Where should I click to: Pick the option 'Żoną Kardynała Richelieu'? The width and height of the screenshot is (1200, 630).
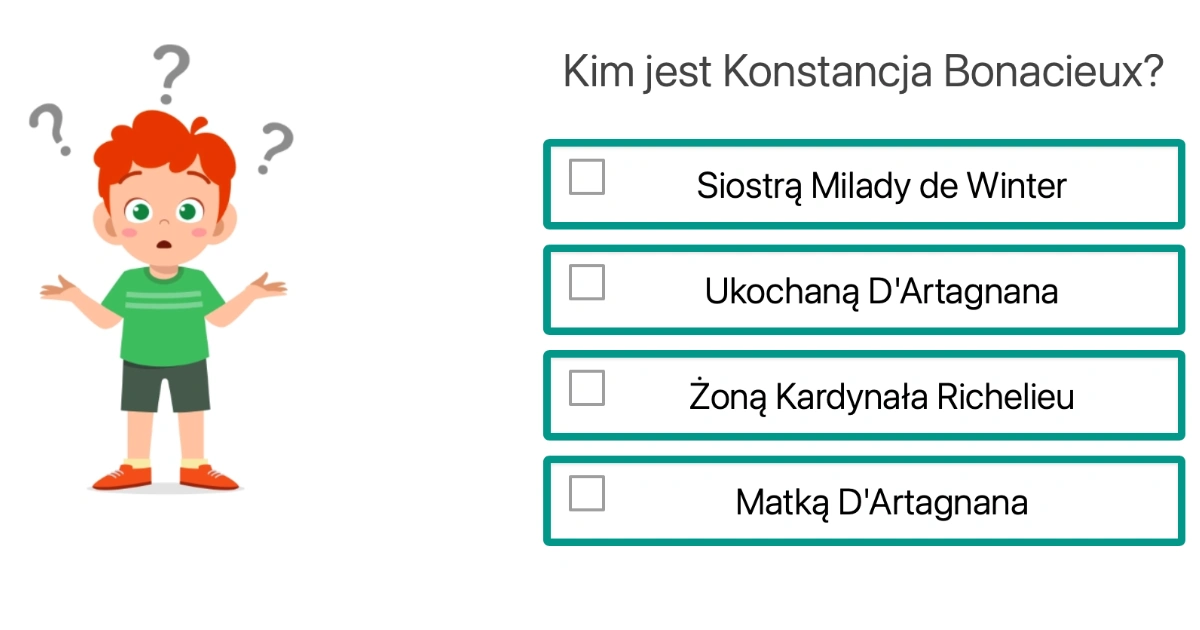tap(865, 396)
